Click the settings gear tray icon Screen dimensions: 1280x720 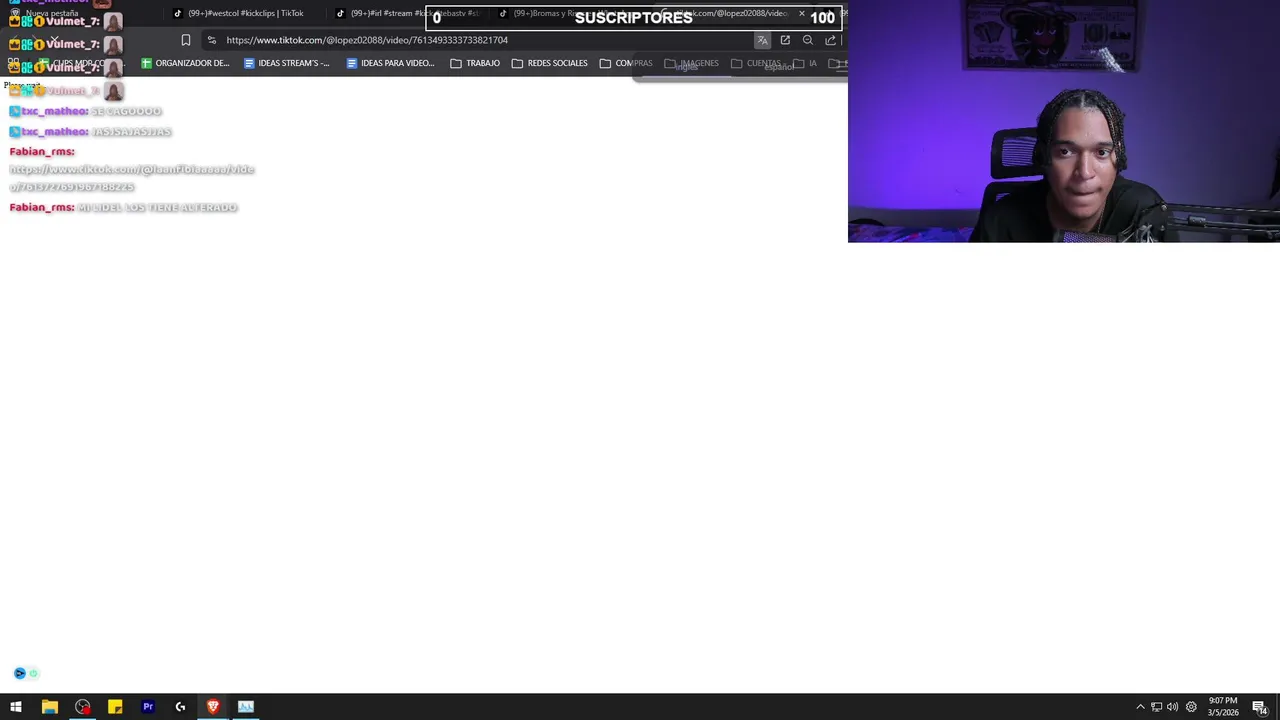[1191, 707]
